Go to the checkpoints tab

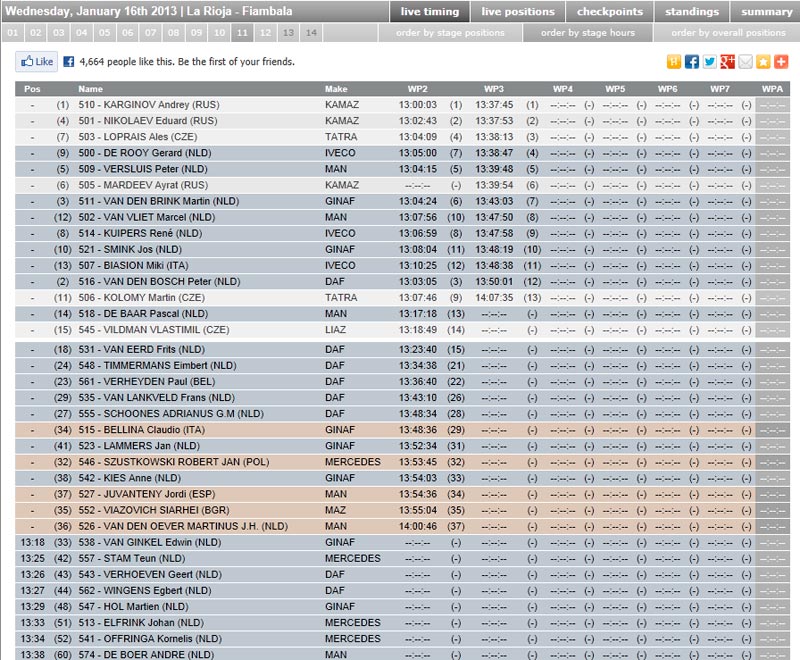[x=610, y=12]
